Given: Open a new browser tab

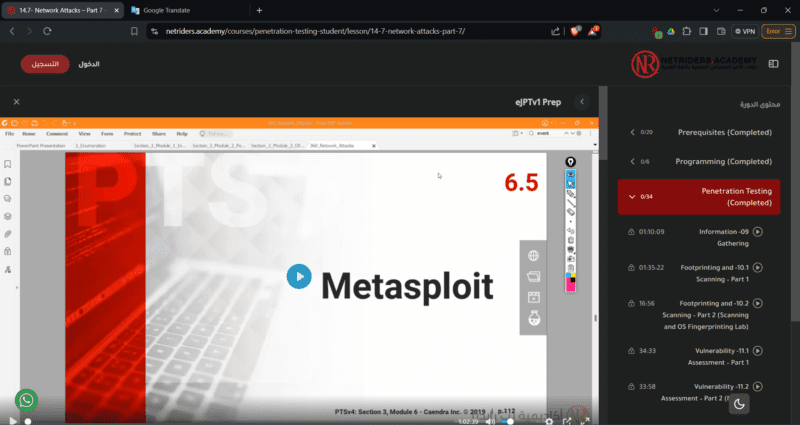Looking at the screenshot, I should 259,10.
